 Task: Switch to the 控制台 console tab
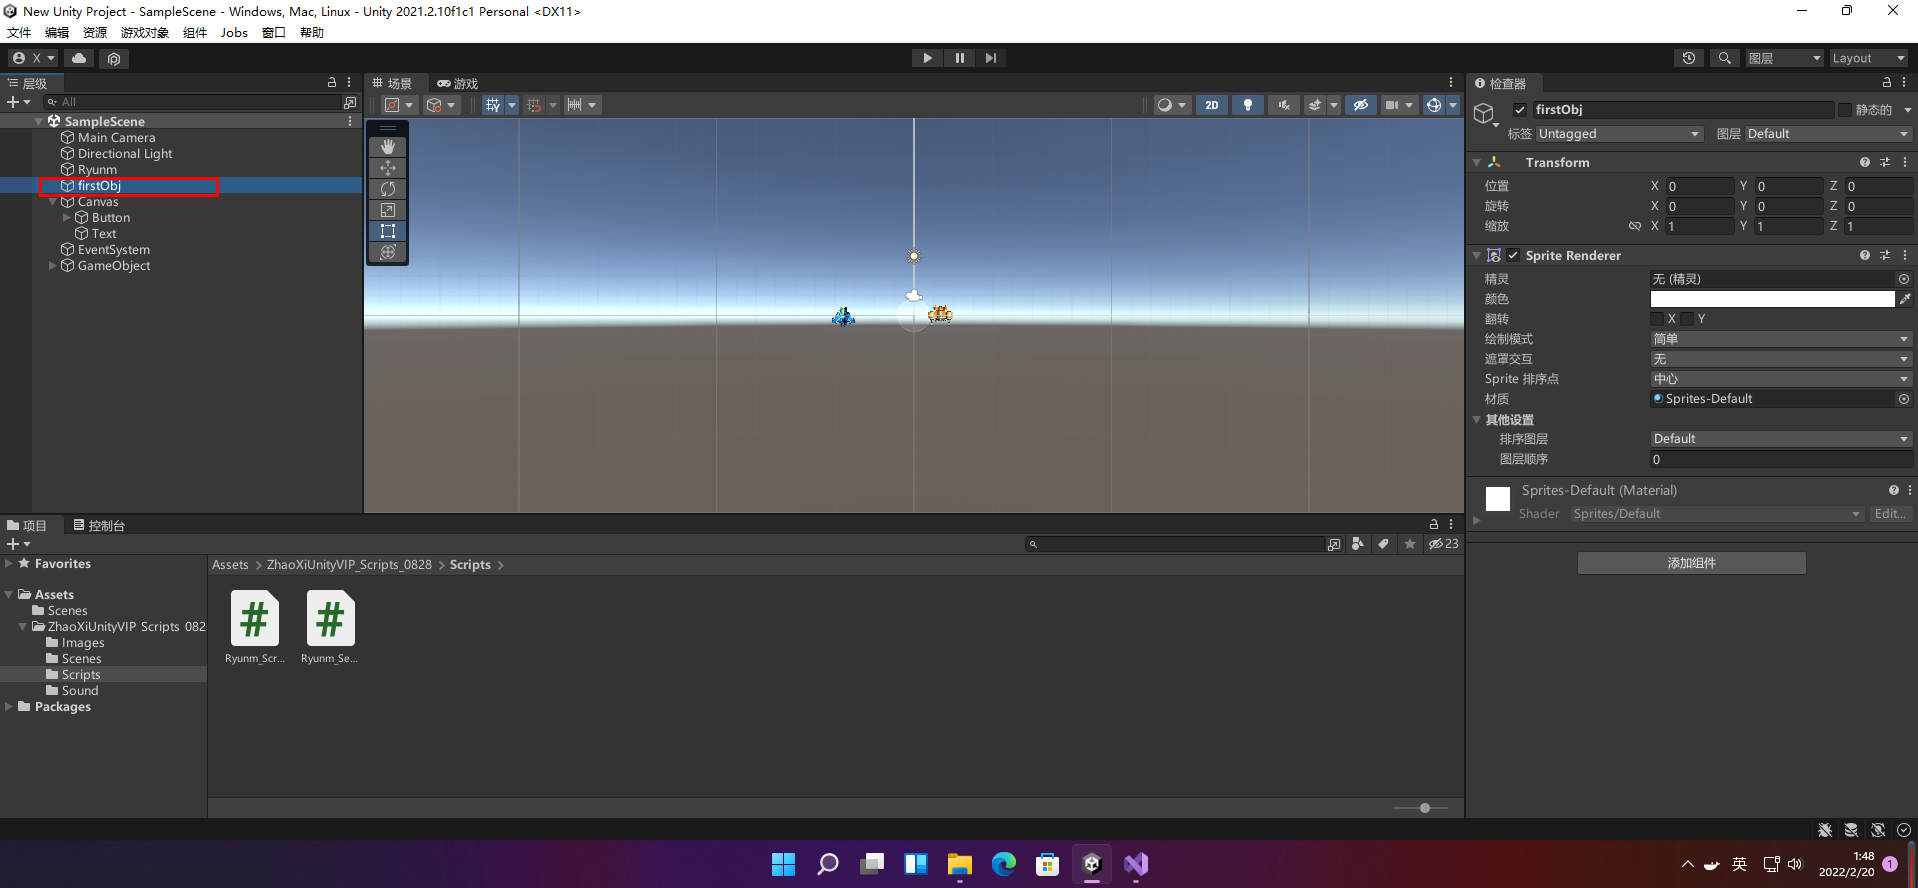[x=99, y=525]
